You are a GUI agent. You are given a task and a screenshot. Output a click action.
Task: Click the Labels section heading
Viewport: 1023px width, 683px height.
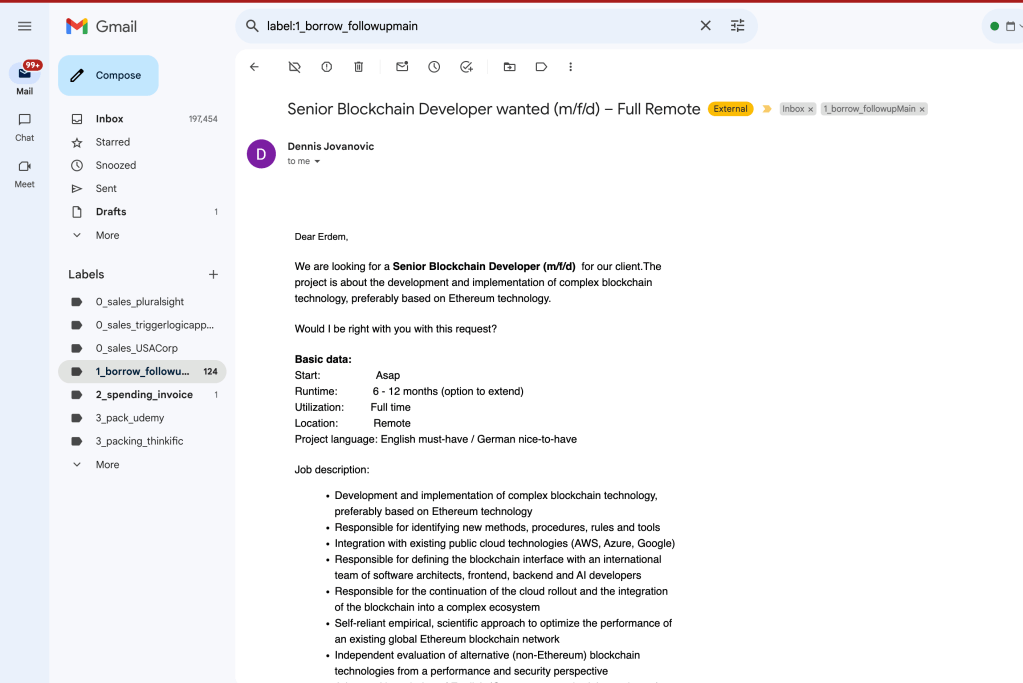pyautogui.click(x=86, y=275)
